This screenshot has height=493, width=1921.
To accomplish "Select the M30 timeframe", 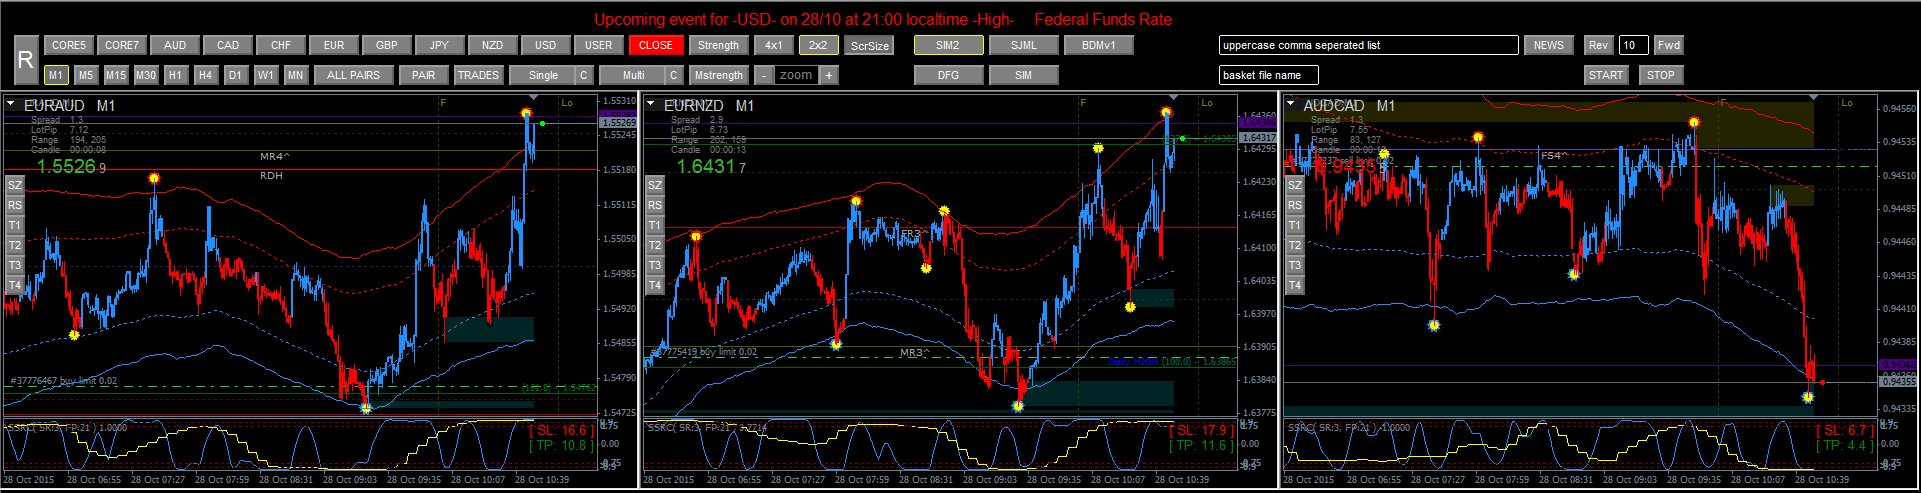I will (146, 75).
